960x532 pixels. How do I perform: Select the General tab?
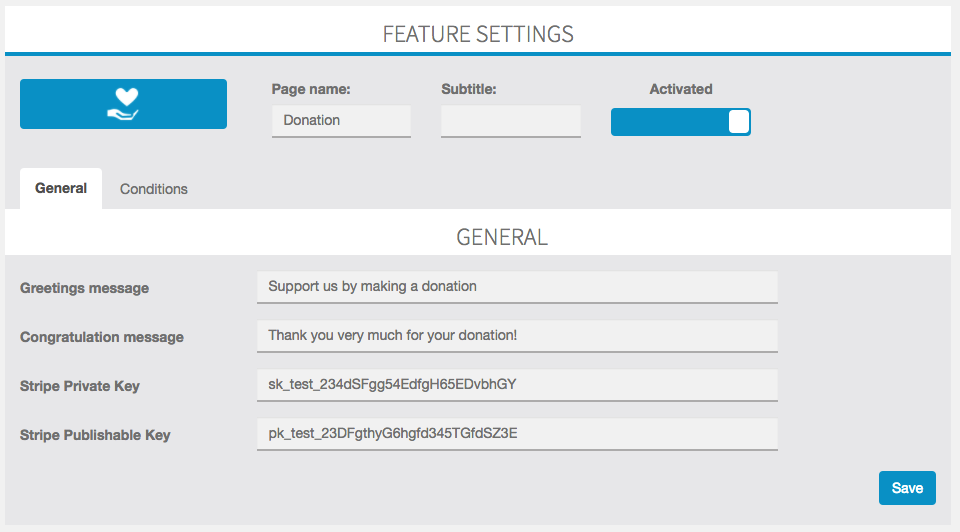[61, 189]
